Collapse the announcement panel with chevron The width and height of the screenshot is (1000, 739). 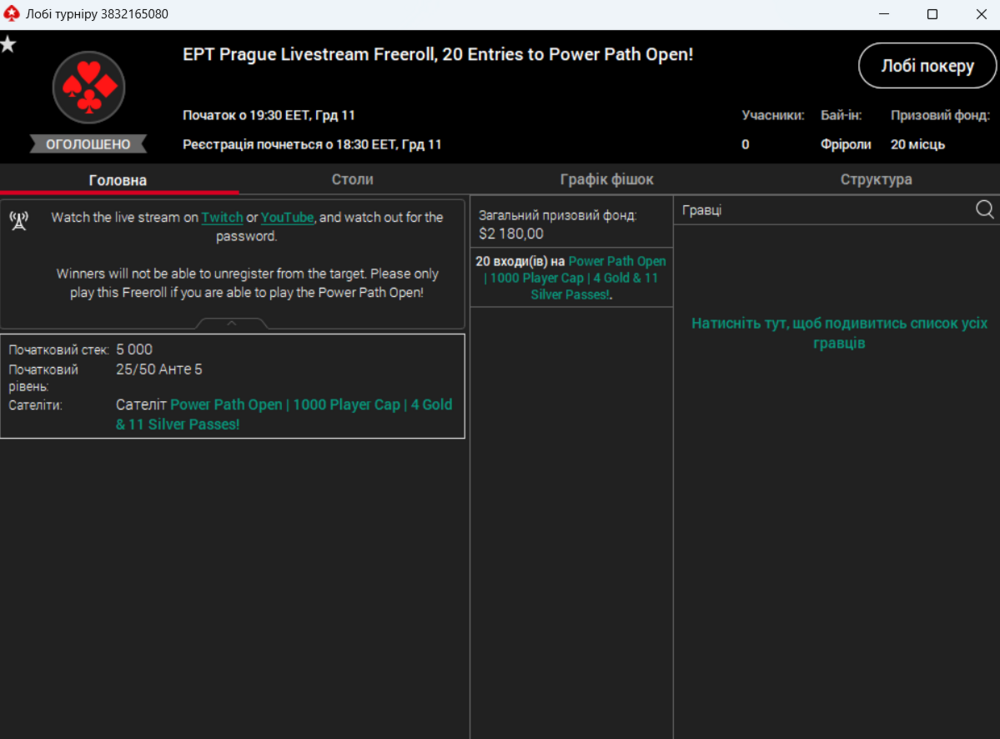(232, 323)
